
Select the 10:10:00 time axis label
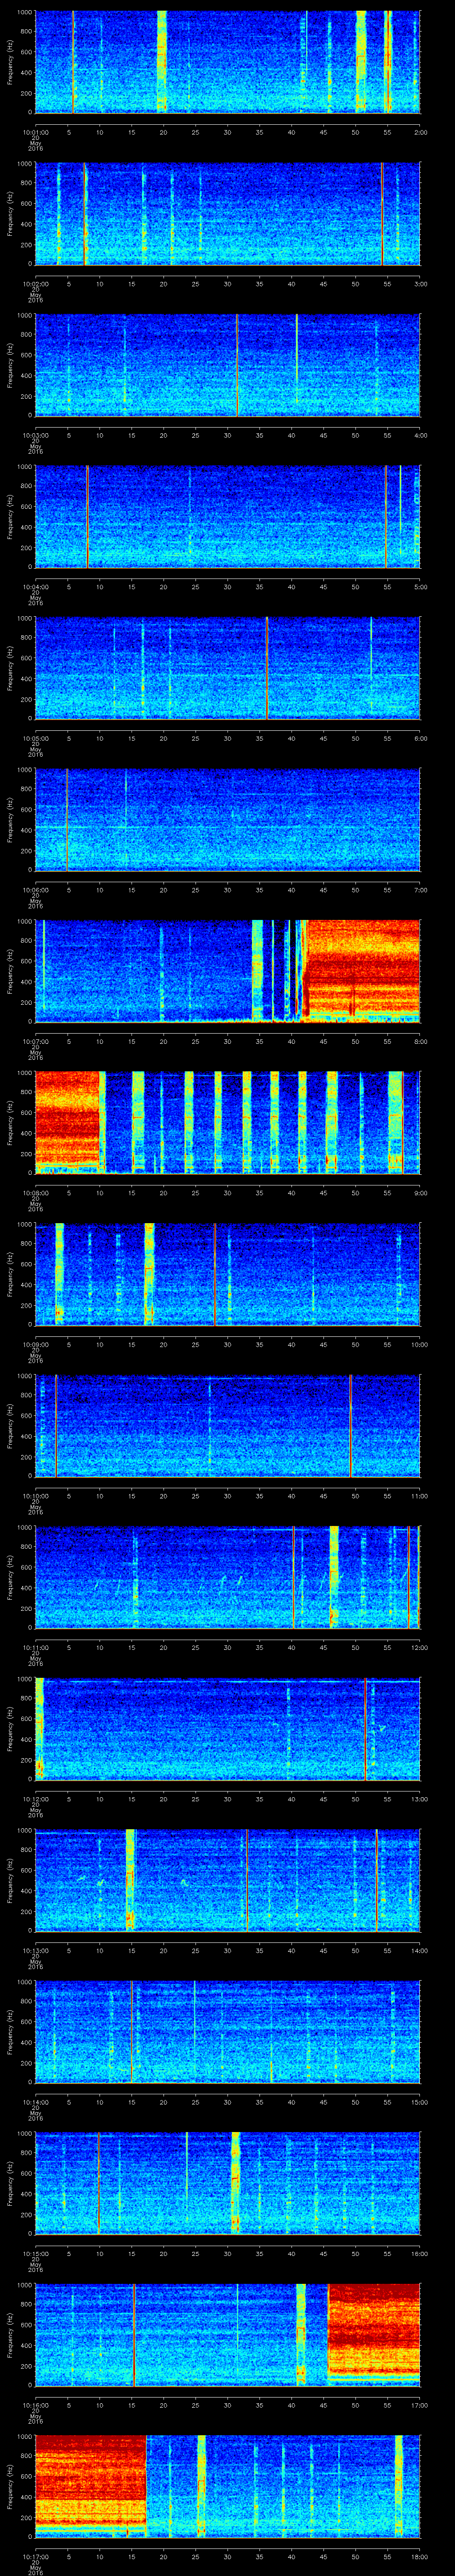pyautogui.click(x=35, y=1496)
